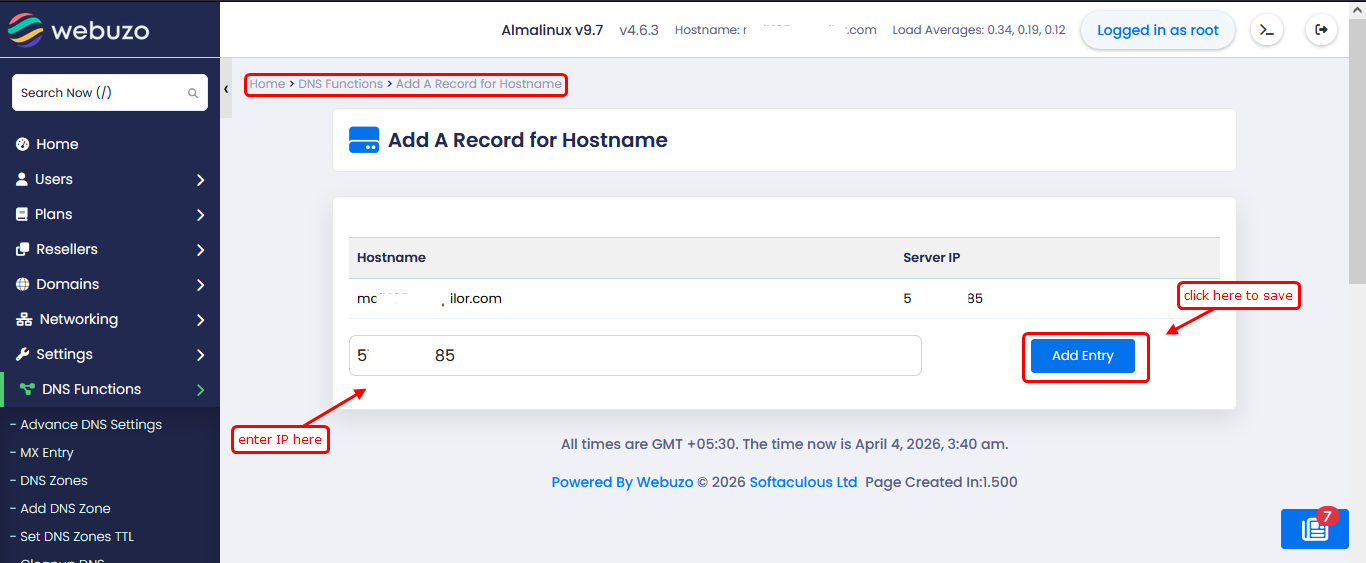Click the logout icon in header
1366x563 pixels.
coord(1321,30)
